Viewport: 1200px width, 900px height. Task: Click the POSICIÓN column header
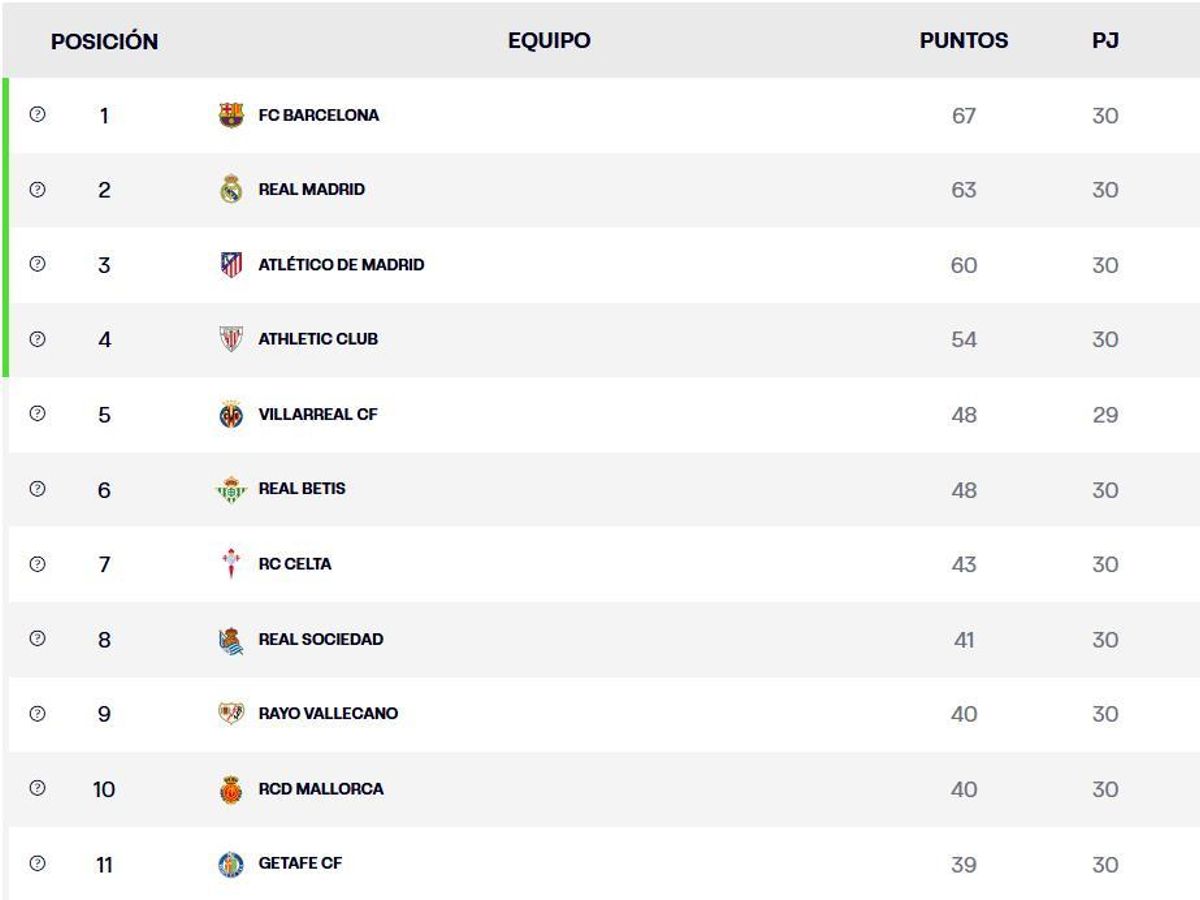pyautogui.click(x=104, y=42)
